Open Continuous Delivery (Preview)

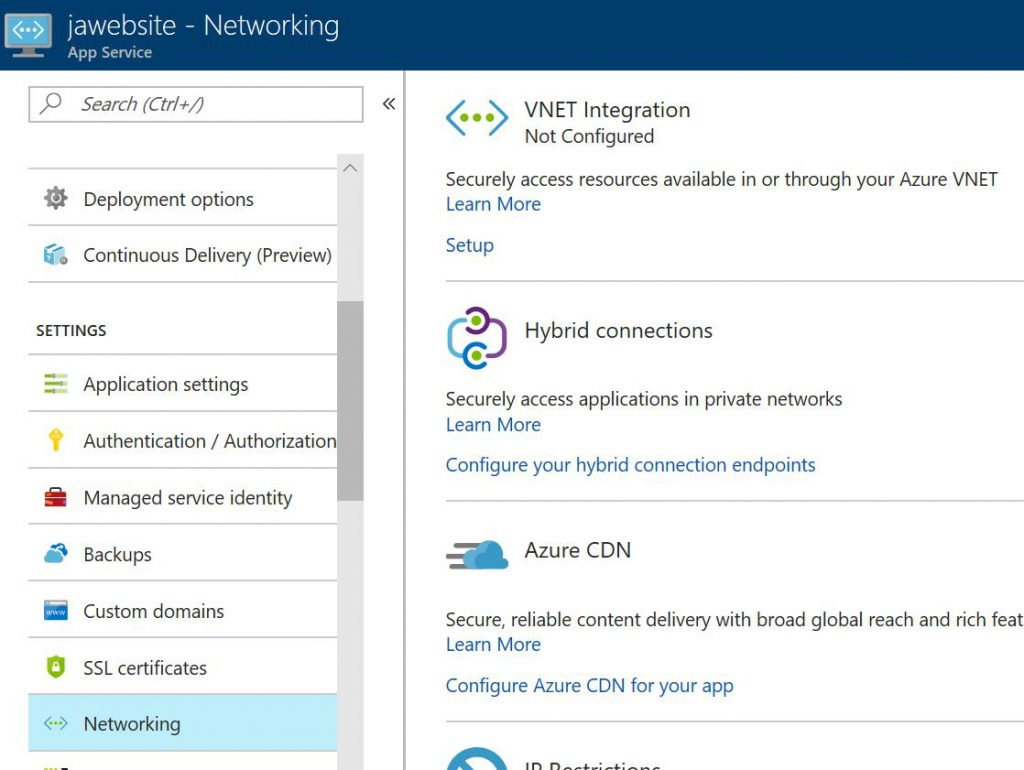(183, 255)
